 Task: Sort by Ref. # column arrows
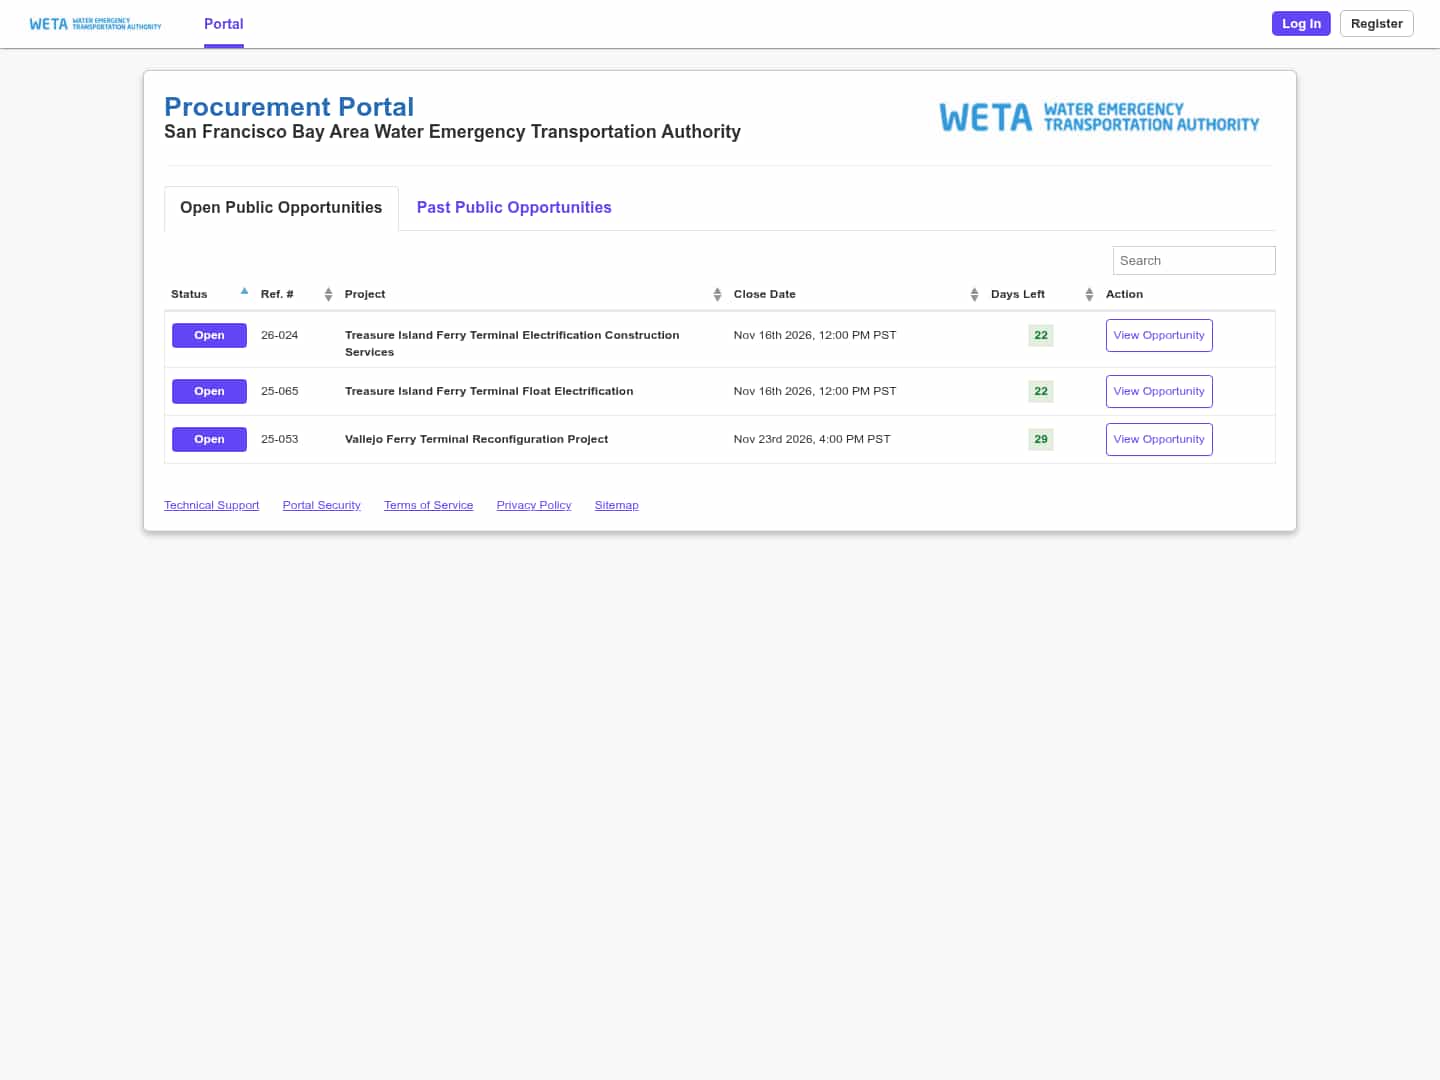tap(328, 294)
